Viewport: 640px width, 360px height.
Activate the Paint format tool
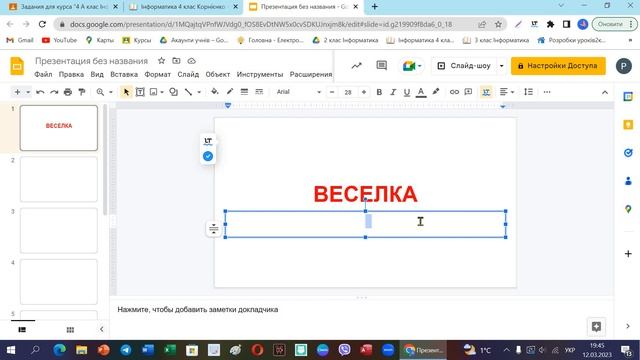coord(82,92)
